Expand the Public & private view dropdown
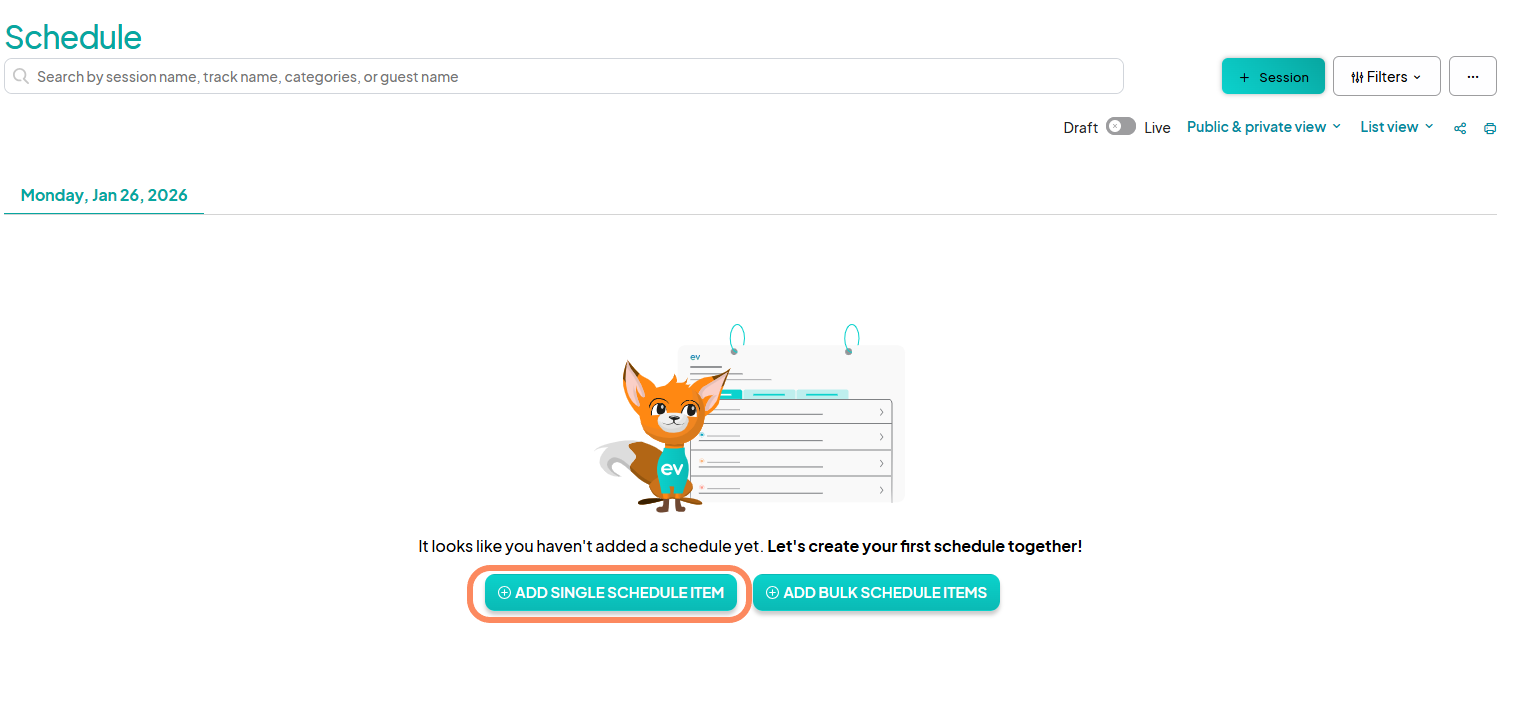This screenshot has width=1524, height=718. point(1263,127)
